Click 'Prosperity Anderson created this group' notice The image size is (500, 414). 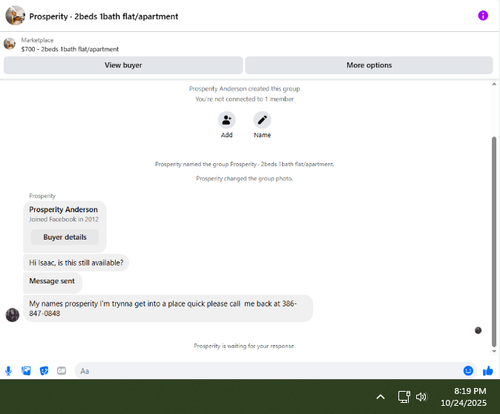[x=244, y=89]
